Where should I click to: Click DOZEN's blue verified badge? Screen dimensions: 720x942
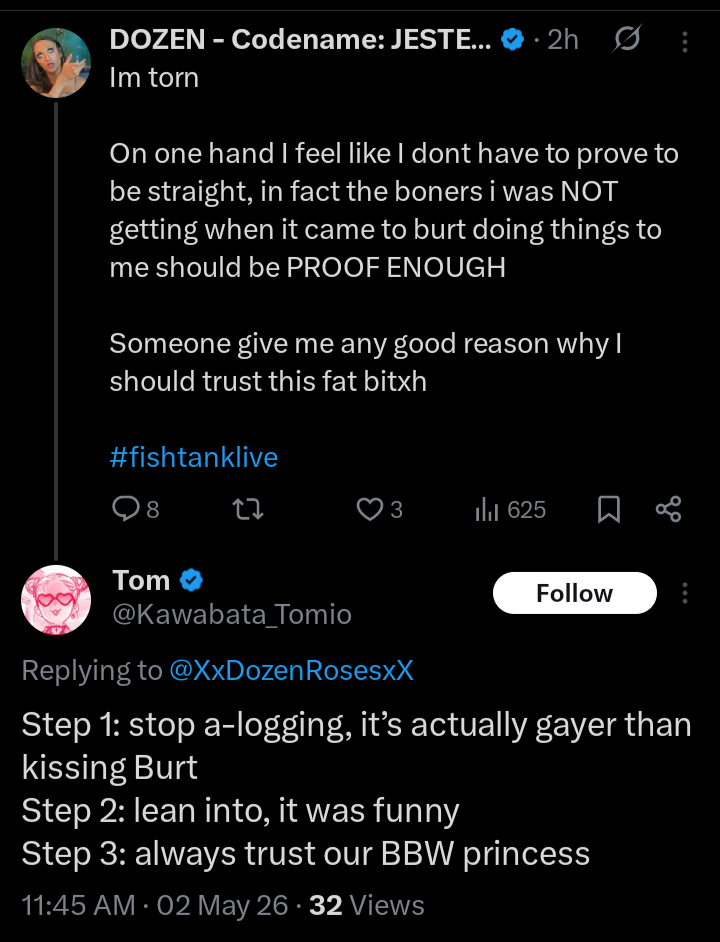(512, 40)
